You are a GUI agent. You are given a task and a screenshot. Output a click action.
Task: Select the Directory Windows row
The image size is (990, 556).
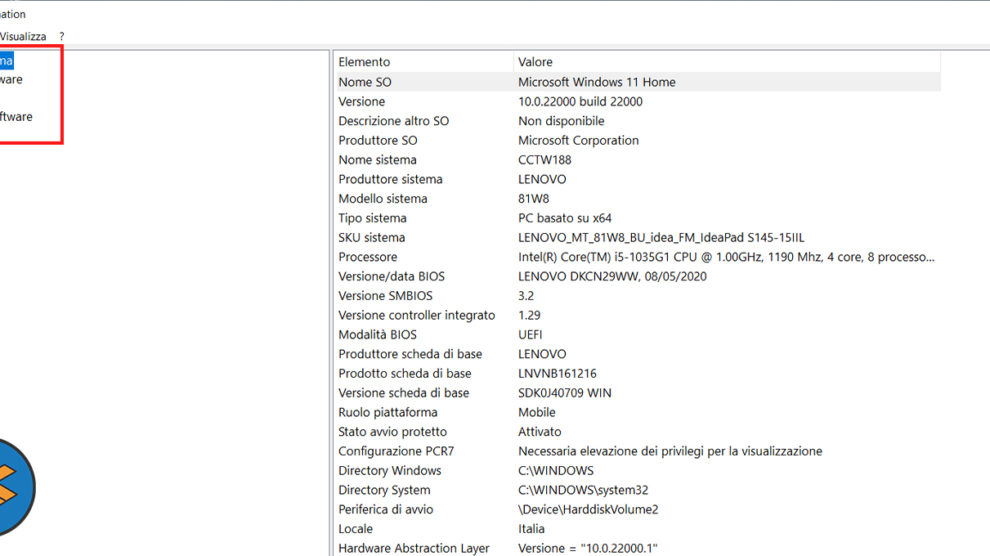390,471
